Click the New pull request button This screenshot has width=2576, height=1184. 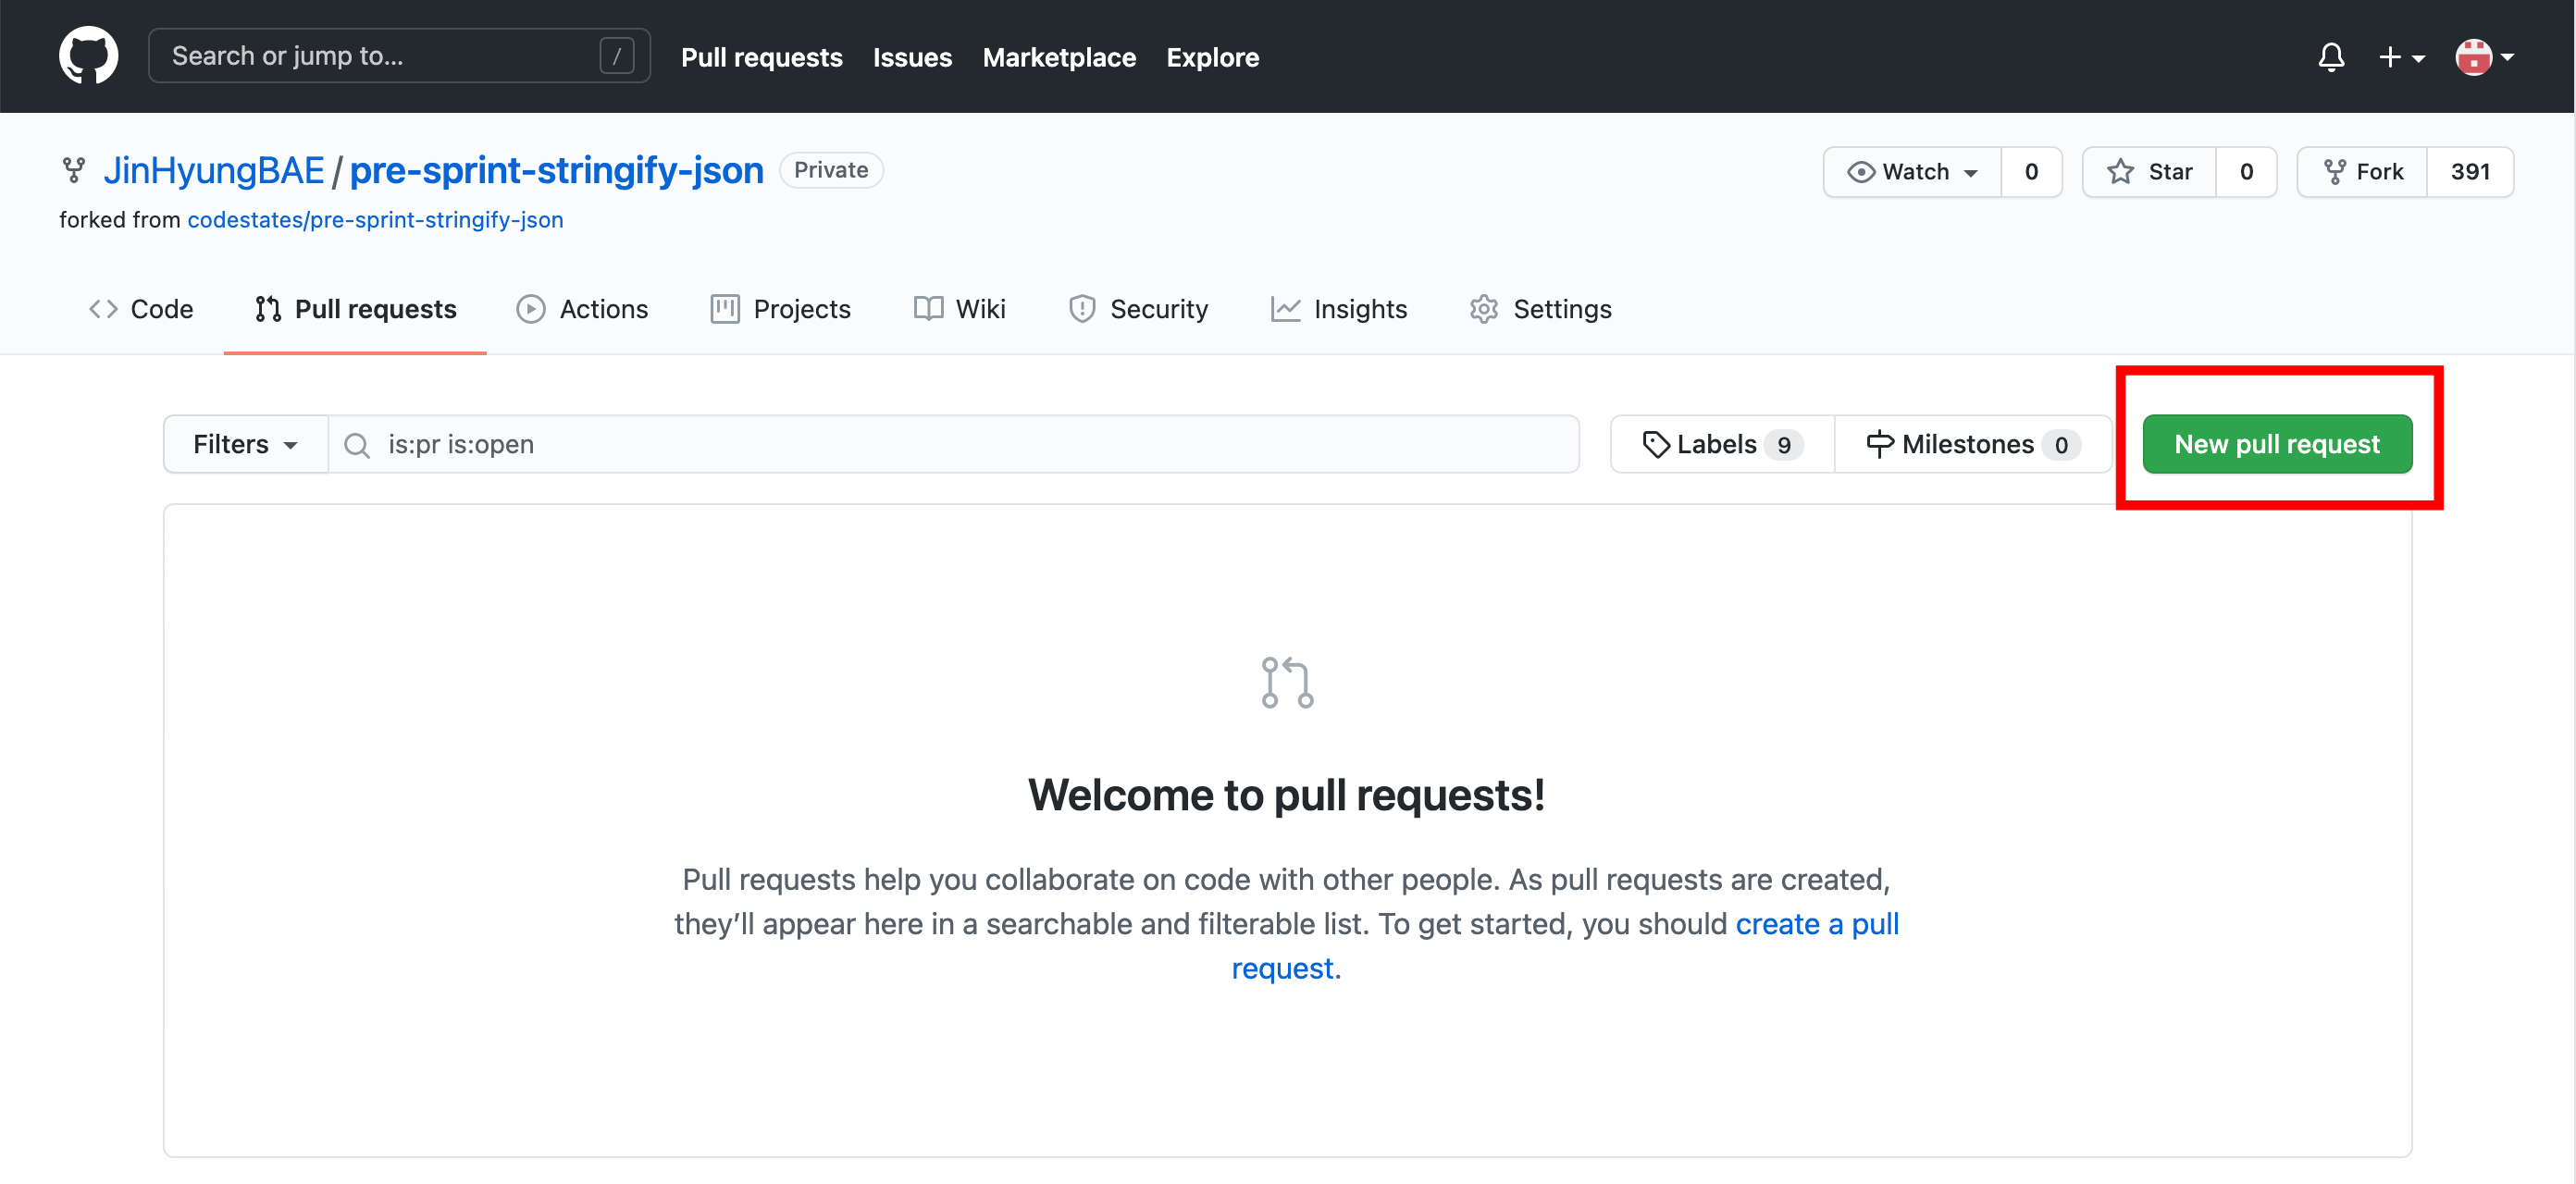tap(2276, 444)
